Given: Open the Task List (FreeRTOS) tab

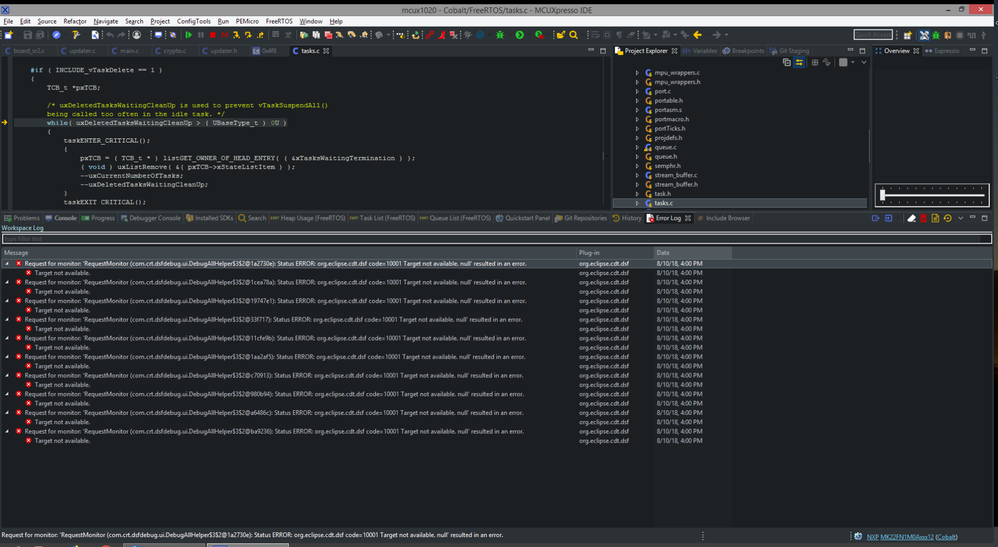Looking at the screenshot, I should tap(383, 218).
